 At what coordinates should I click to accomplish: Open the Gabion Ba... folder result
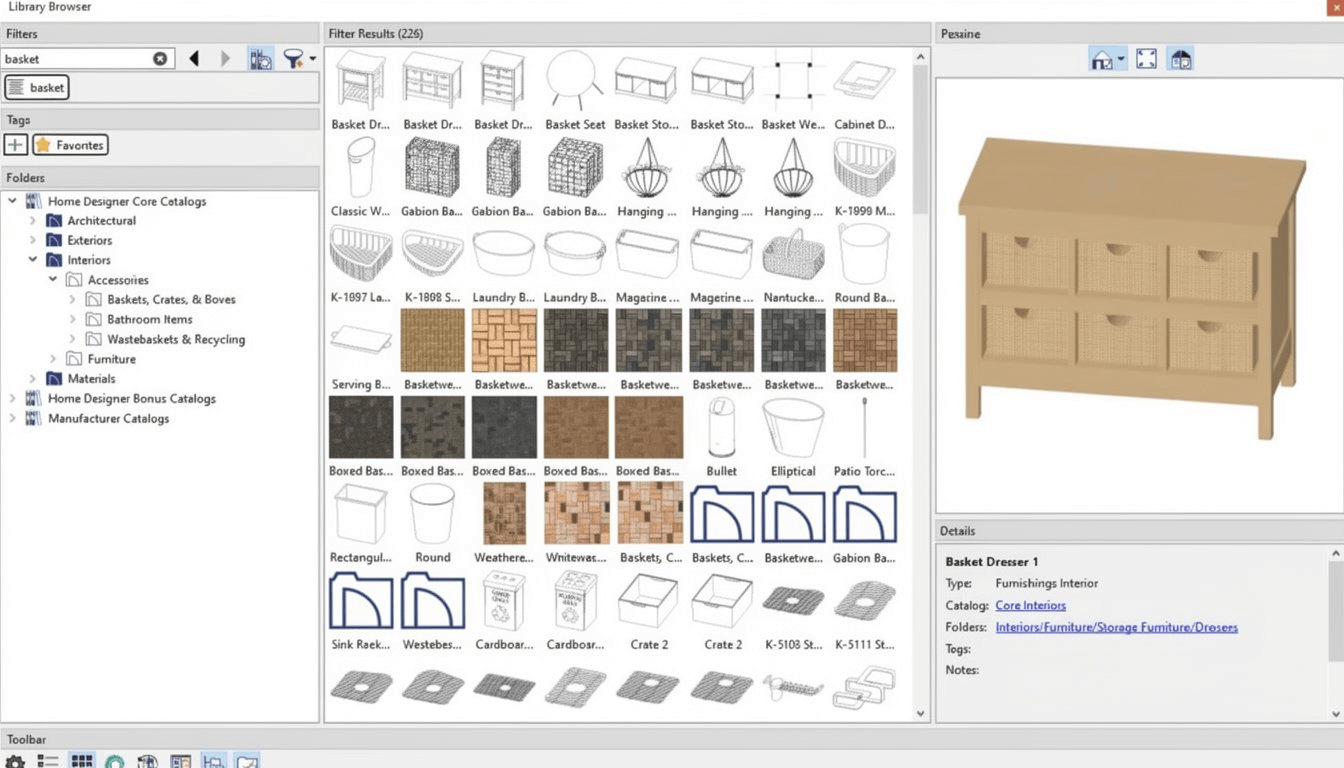(x=865, y=523)
